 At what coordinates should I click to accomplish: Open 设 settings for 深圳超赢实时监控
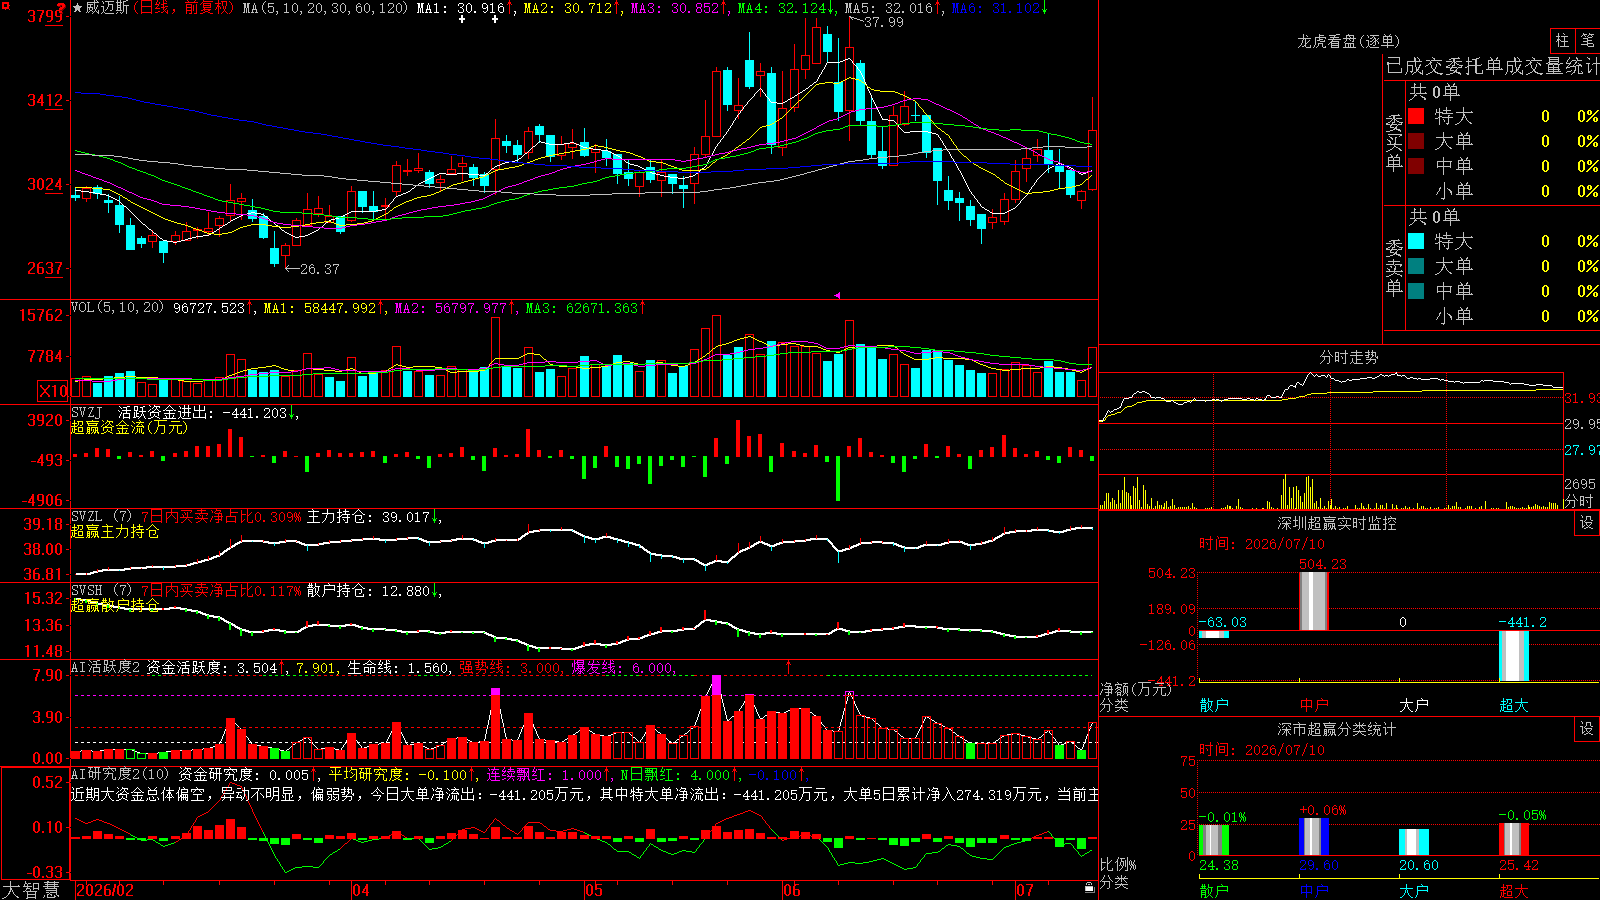(1586, 523)
